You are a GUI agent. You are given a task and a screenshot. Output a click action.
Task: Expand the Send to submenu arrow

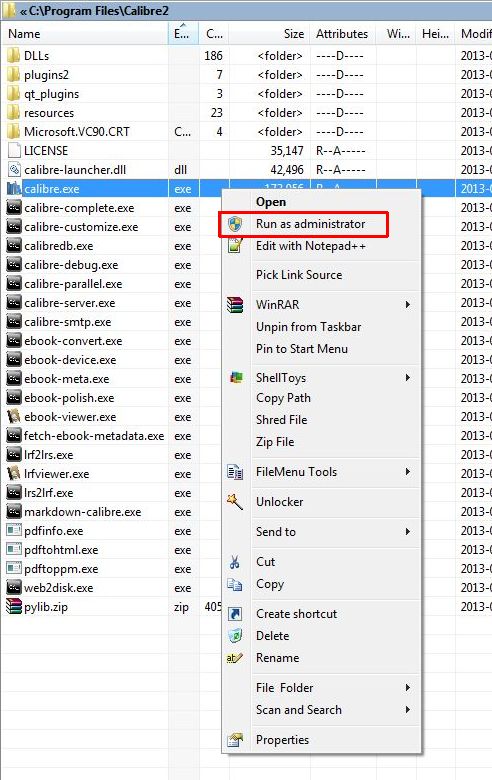pos(408,531)
